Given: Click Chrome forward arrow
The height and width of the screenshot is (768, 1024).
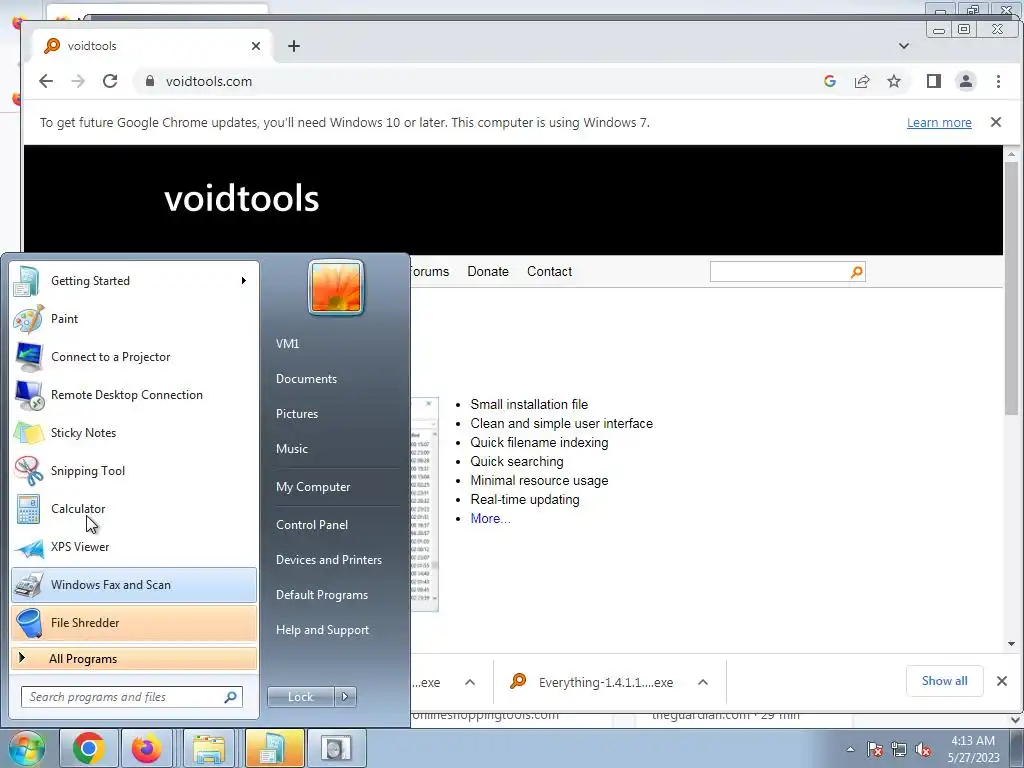Looking at the screenshot, I should tap(78, 81).
